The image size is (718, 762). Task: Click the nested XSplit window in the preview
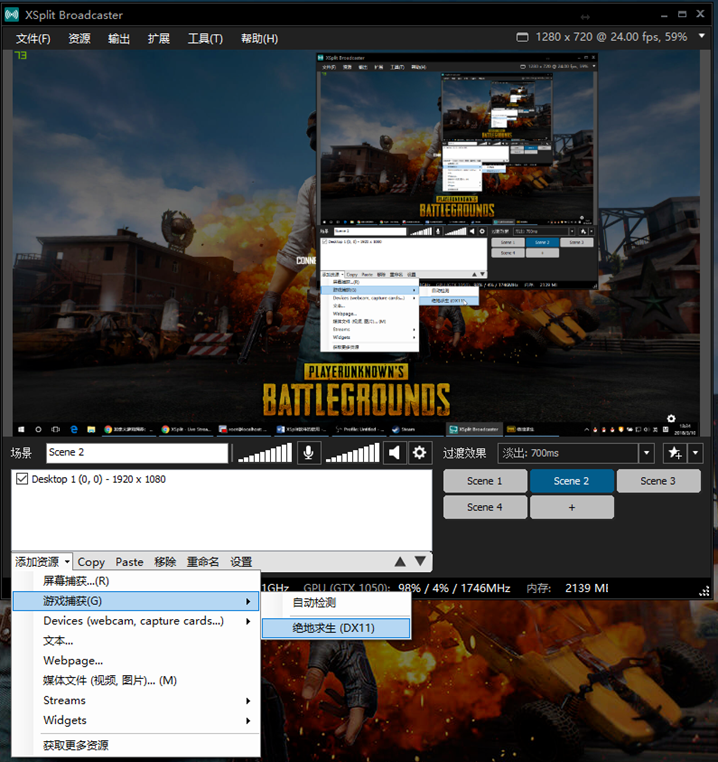coord(457,170)
